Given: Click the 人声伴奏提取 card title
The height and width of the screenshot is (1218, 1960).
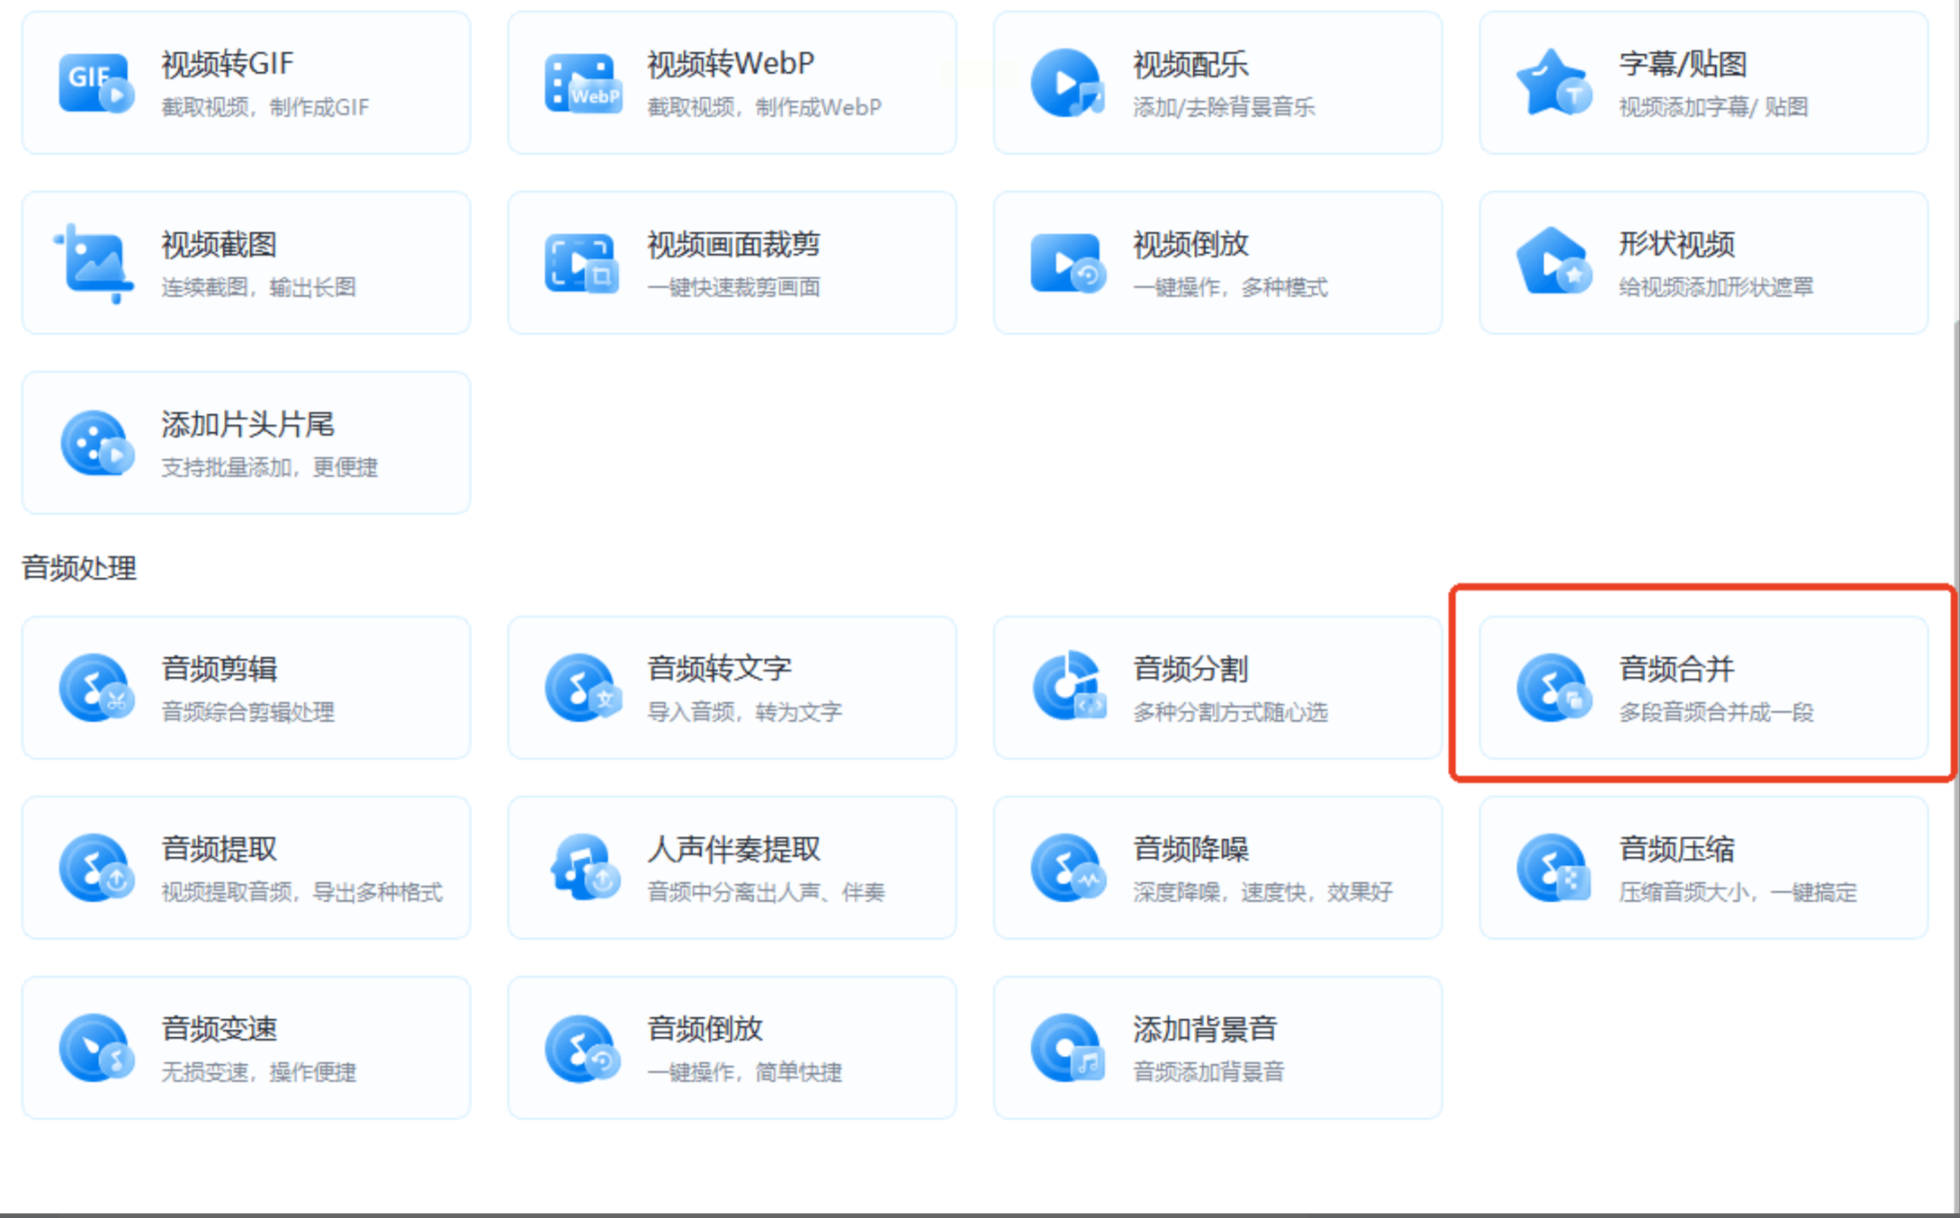Looking at the screenshot, I should [x=734, y=849].
